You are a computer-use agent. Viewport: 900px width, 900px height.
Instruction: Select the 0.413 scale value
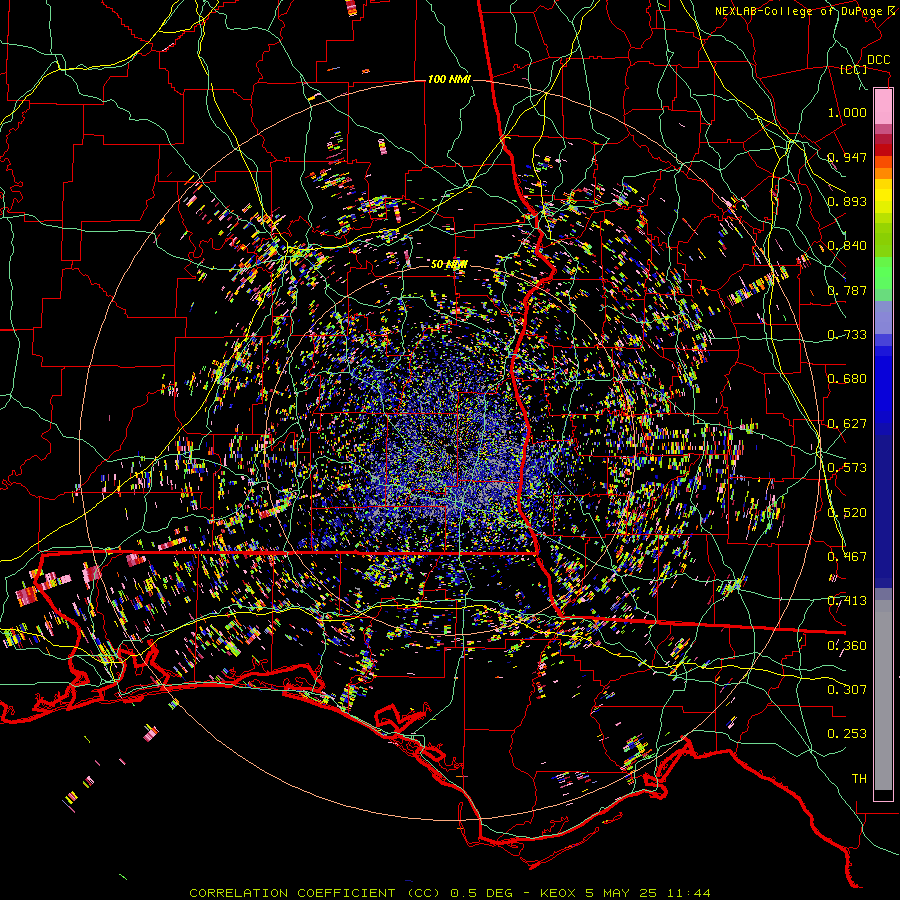coord(847,601)
